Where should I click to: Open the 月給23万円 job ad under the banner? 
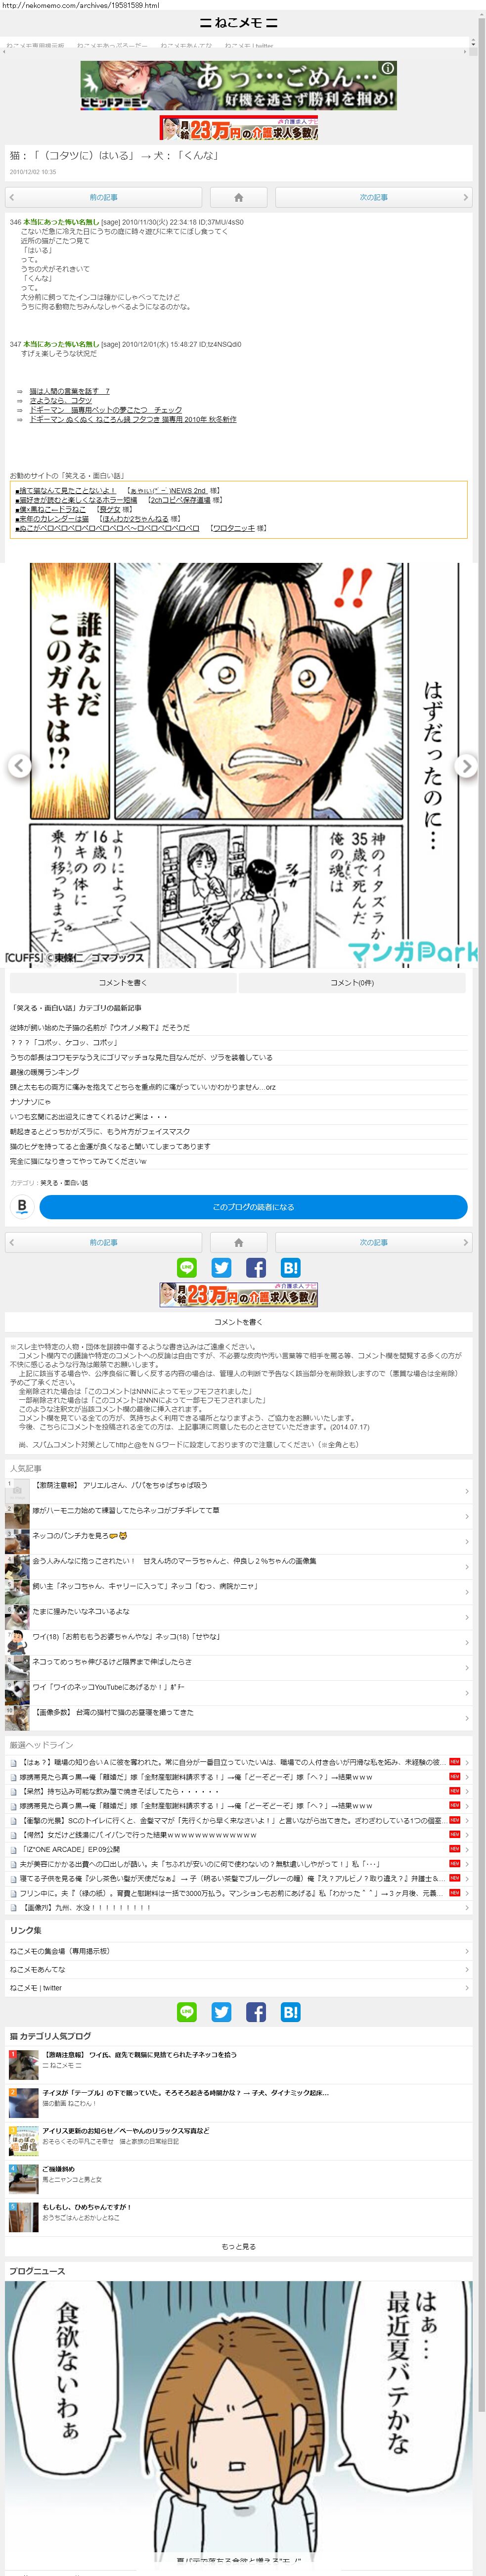tap(238, 127)
